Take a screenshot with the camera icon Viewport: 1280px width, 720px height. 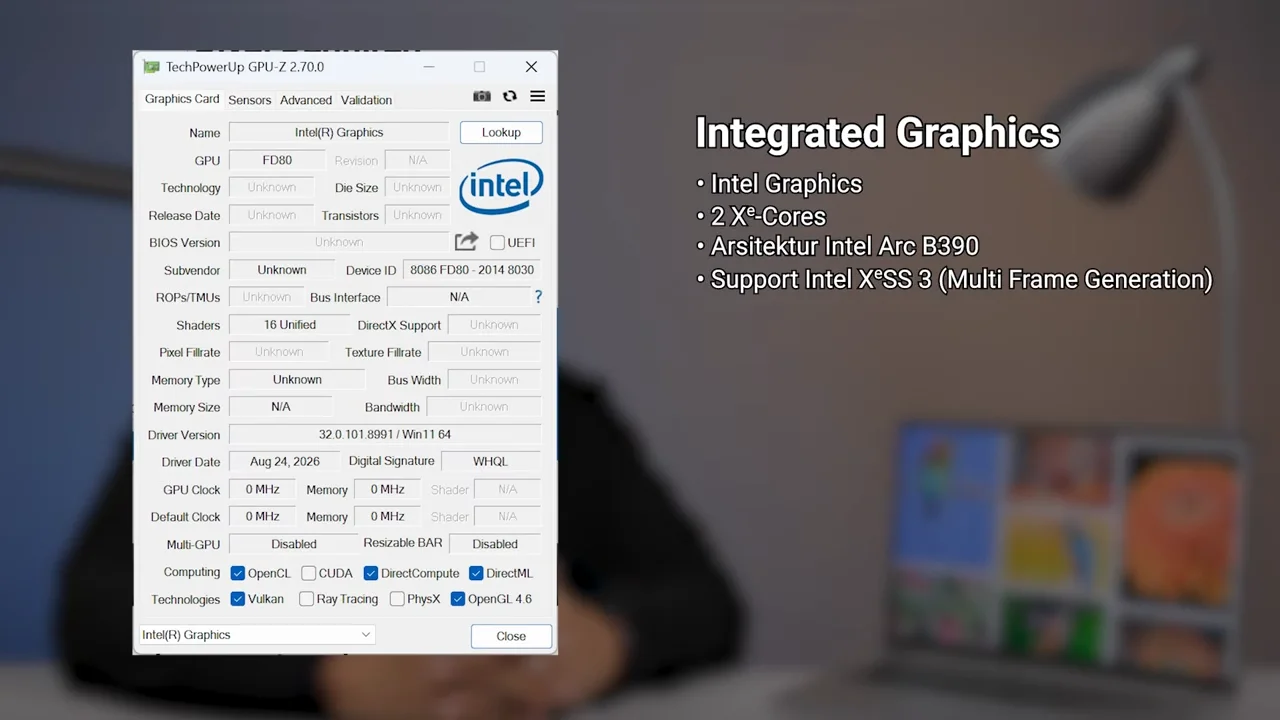coord(482,96)
